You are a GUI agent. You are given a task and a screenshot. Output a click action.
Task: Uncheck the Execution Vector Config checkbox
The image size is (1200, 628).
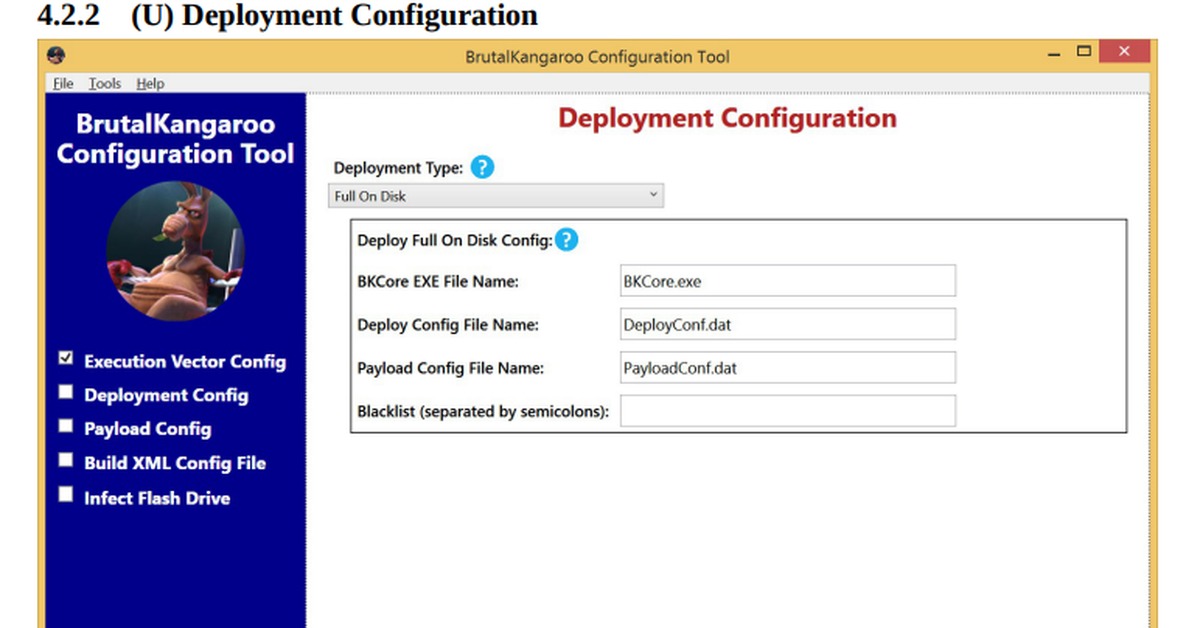click(66, 359)
